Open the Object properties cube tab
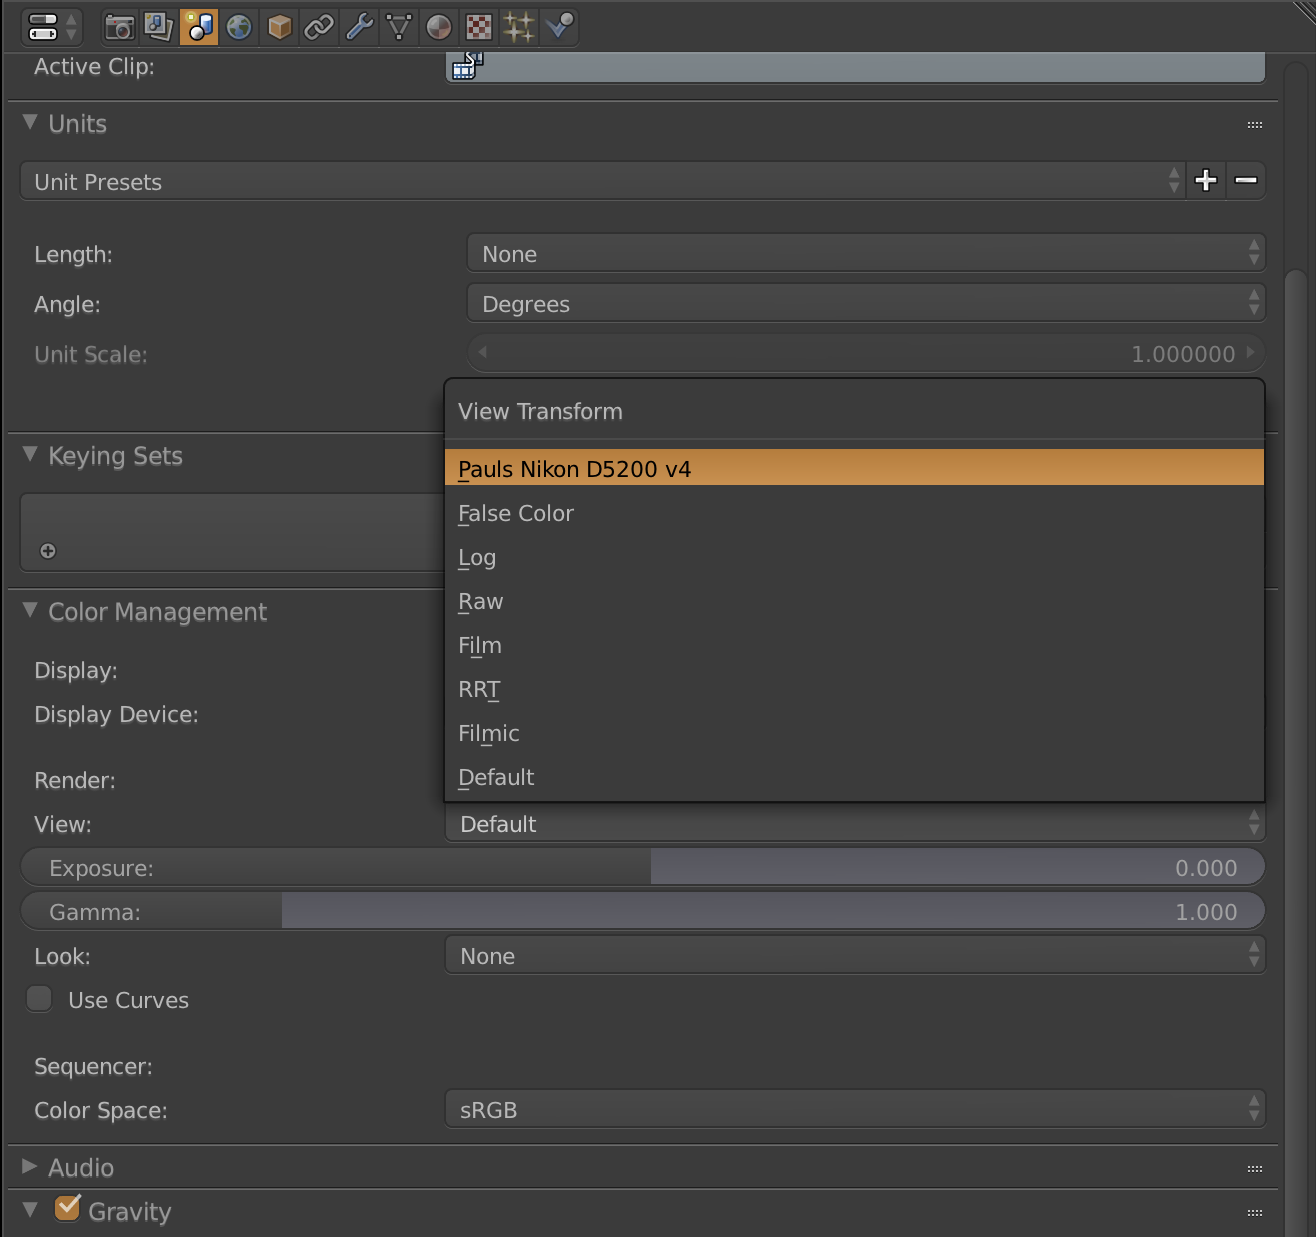This screenshot has width=1316, height=1237. [279, 27]
